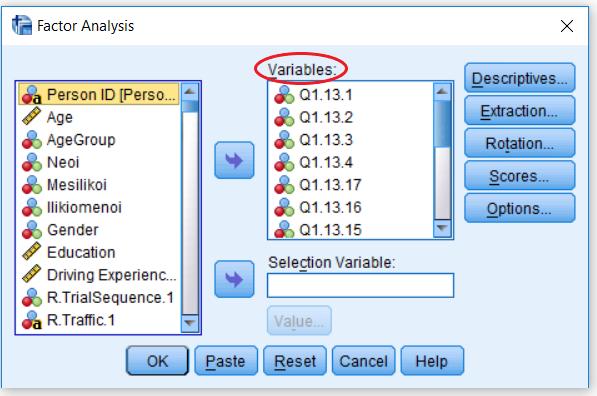Open the Extraction settings
Screen dimensions: 597x396
coord(520,111)
